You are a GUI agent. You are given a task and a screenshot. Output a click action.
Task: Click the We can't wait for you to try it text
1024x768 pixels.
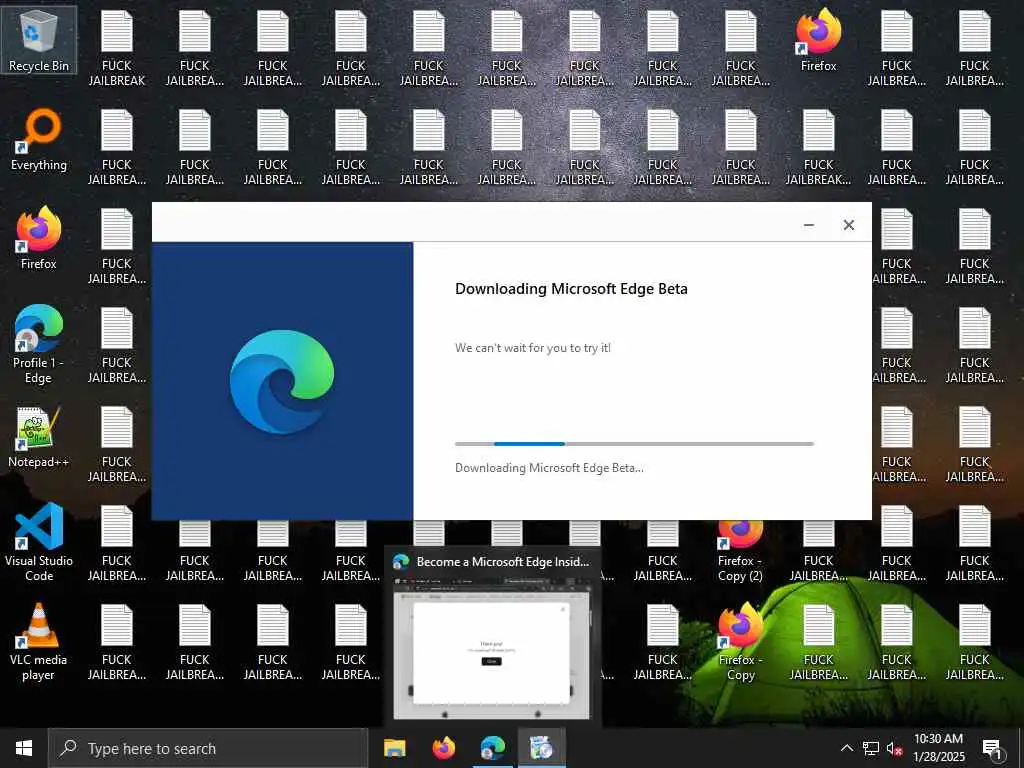coord(533,348)
